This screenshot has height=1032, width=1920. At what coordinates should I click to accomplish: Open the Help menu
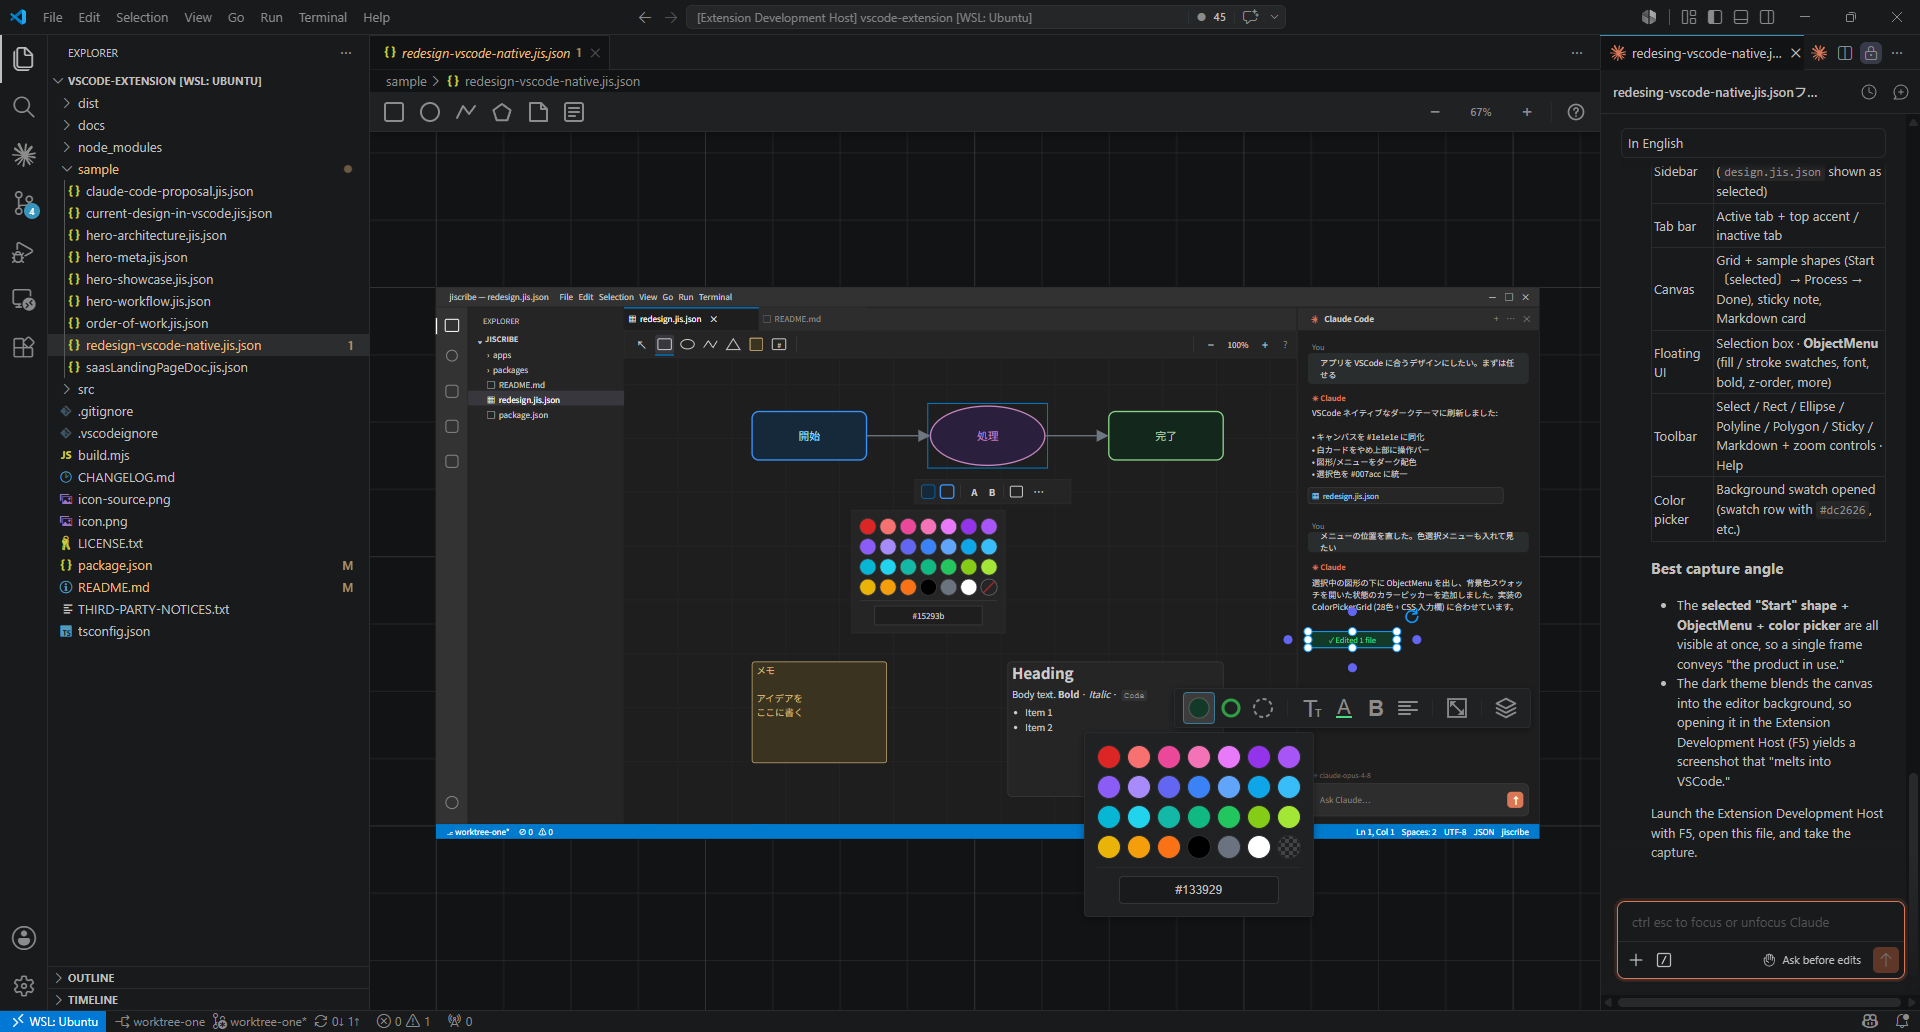click(x=376, y=17)
